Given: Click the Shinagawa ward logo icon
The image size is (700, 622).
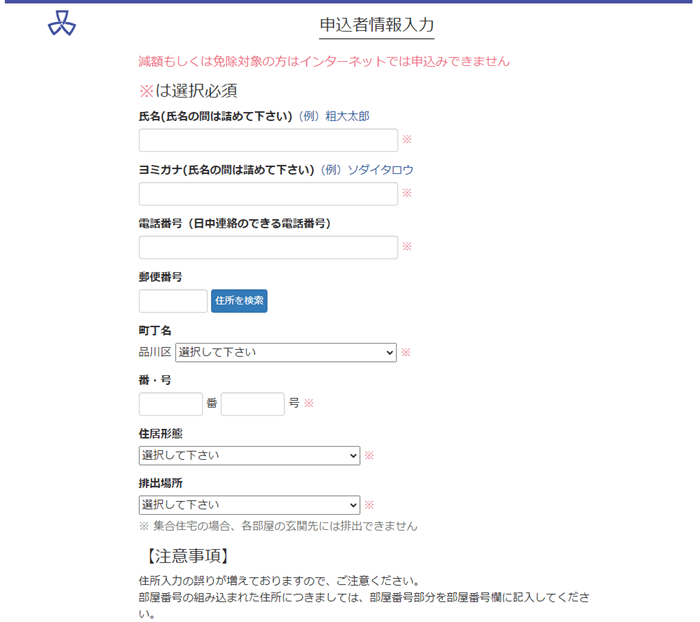Looking at the screenshot, I should click(62, 23).
